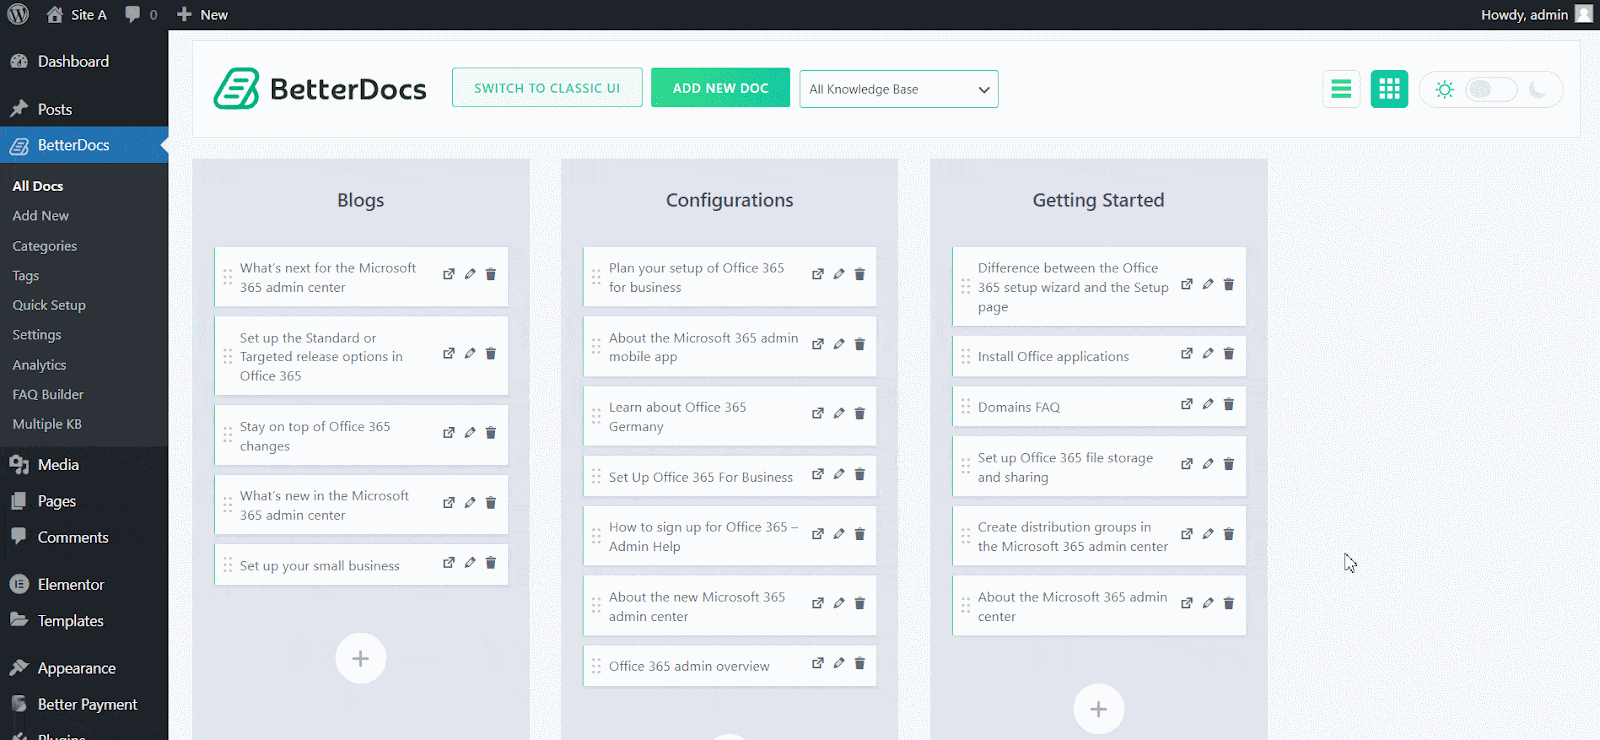Grab drag handle of 'Set up your small business'

click(227, 565)
